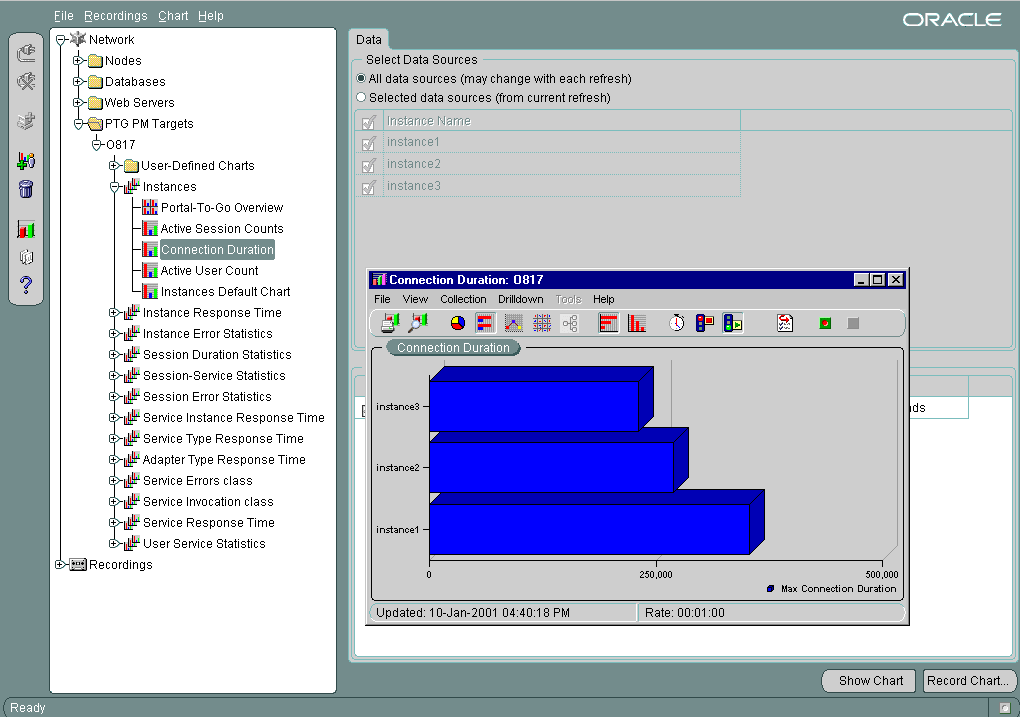The width and height of the screenshot is (1020, 717).
Task: Click the gray stop recording icon
Action: [x=853, y=323]
